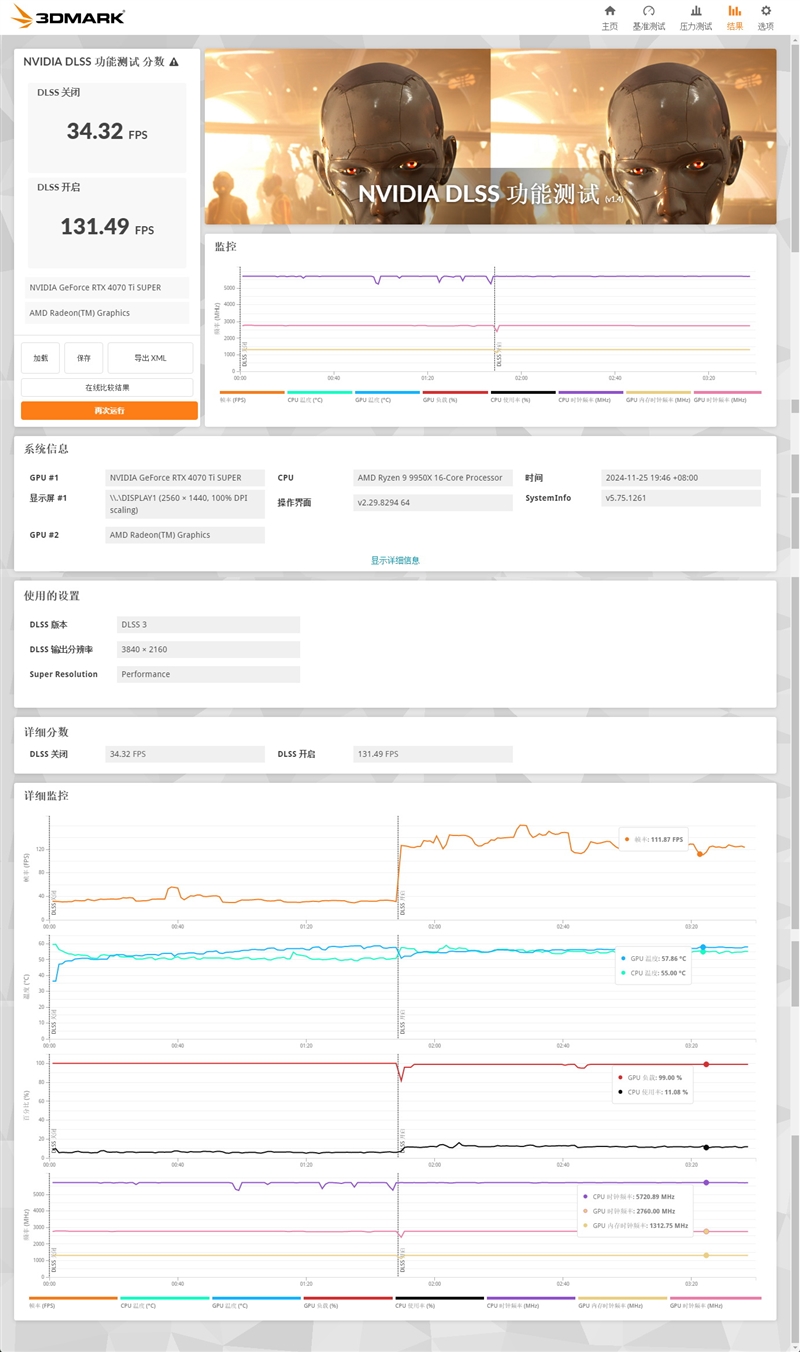Open the DLSS 版本 selector showing DLSS 3

coord(207,624)
